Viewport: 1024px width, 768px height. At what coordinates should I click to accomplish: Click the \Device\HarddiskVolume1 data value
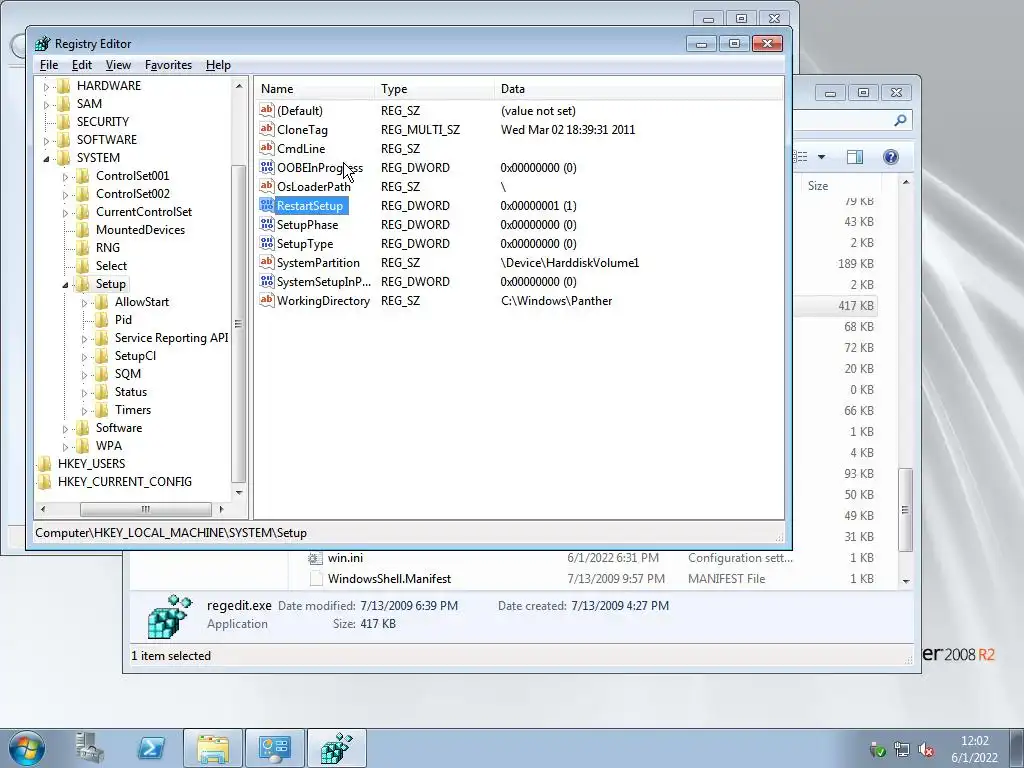click(x=569, y=263)
